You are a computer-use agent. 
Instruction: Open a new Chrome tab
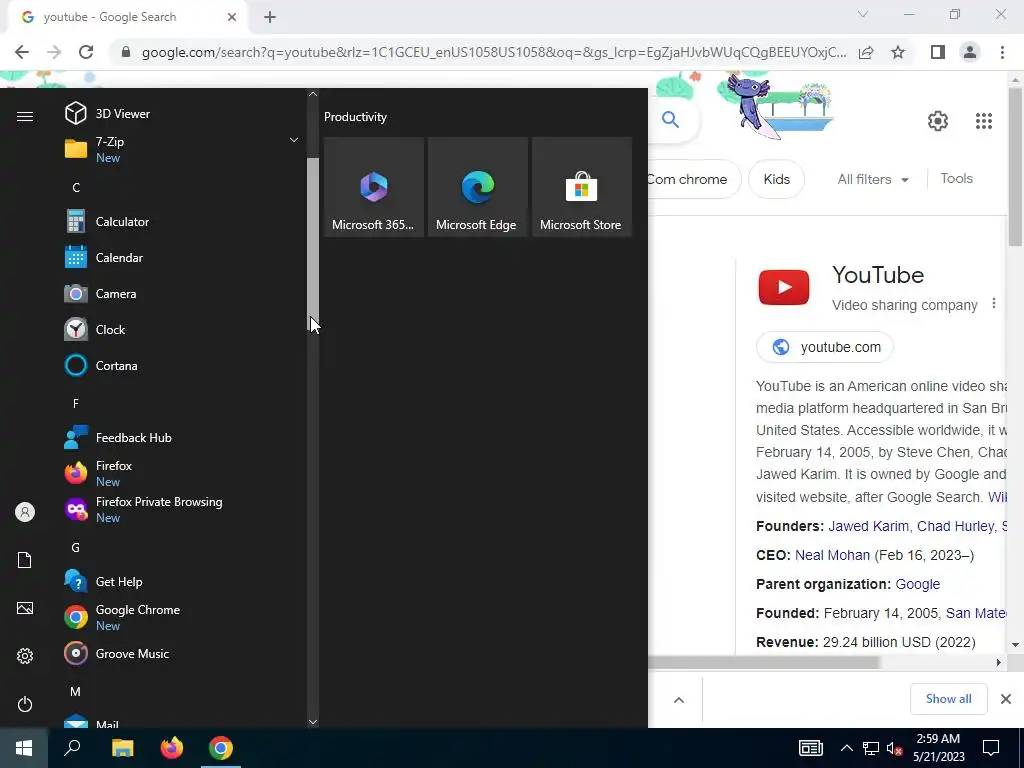tap(270, 17)
